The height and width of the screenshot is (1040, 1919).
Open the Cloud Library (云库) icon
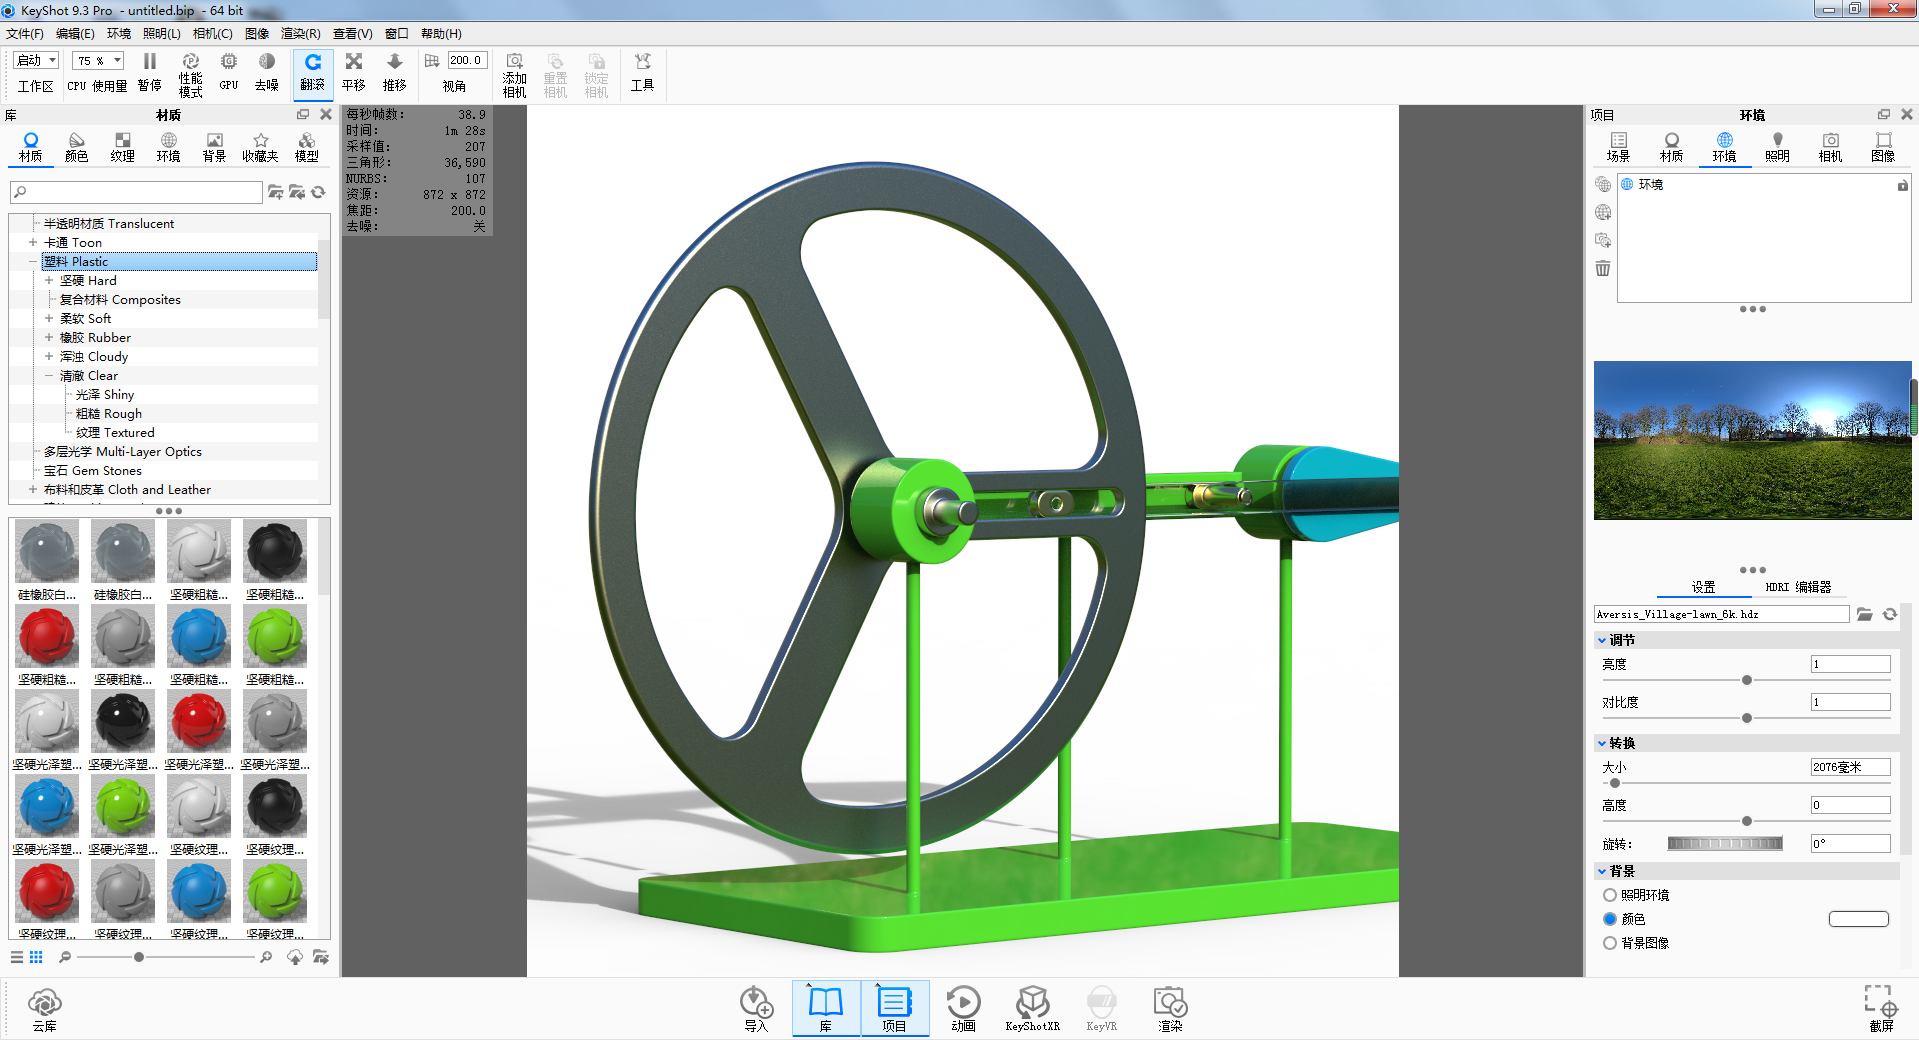[45, 1002]
